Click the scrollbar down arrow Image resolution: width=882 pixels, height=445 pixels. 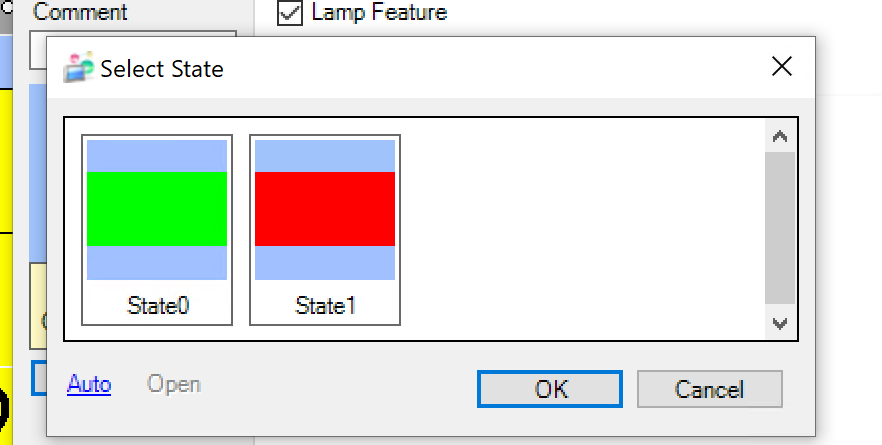tap(780, 323)
